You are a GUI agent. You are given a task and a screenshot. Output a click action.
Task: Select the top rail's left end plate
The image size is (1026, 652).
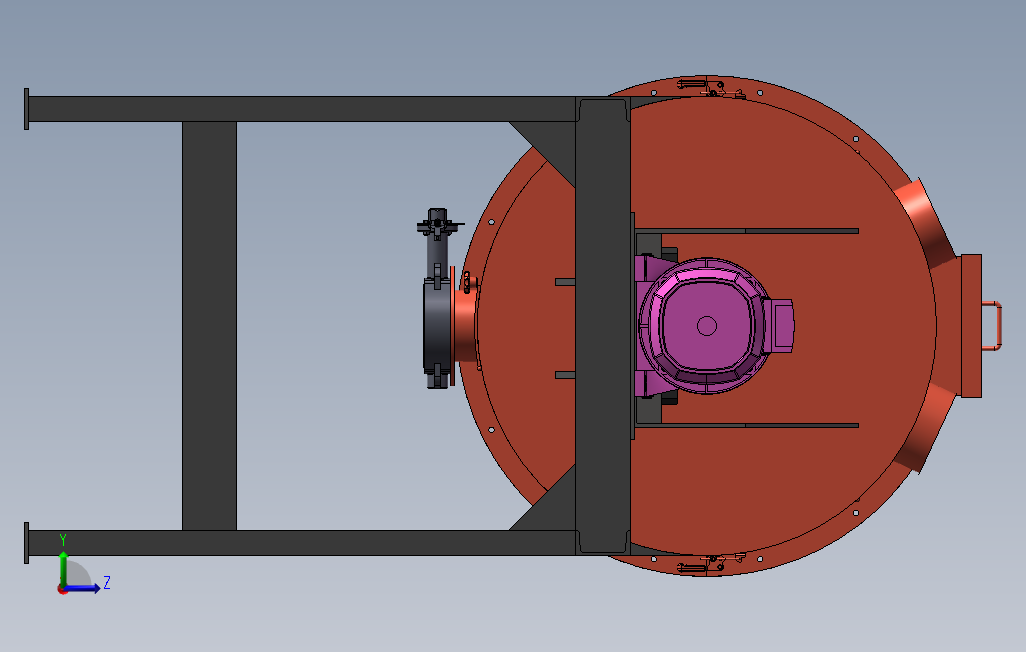26,109
